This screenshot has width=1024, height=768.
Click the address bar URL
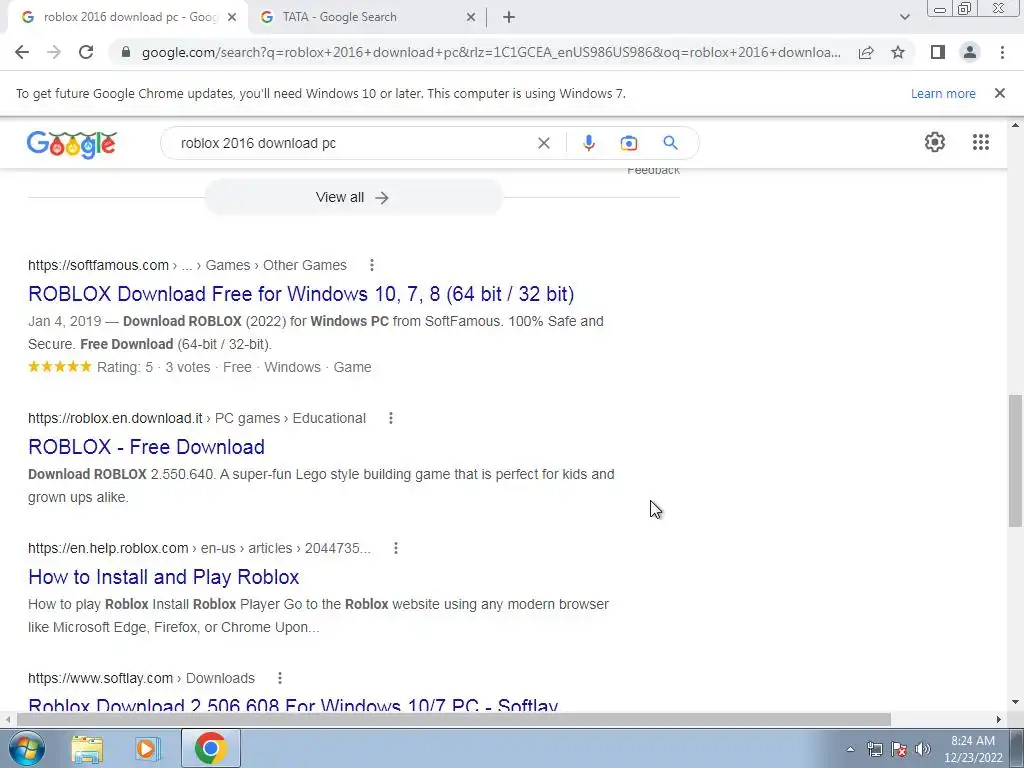(x=491, y=52)
